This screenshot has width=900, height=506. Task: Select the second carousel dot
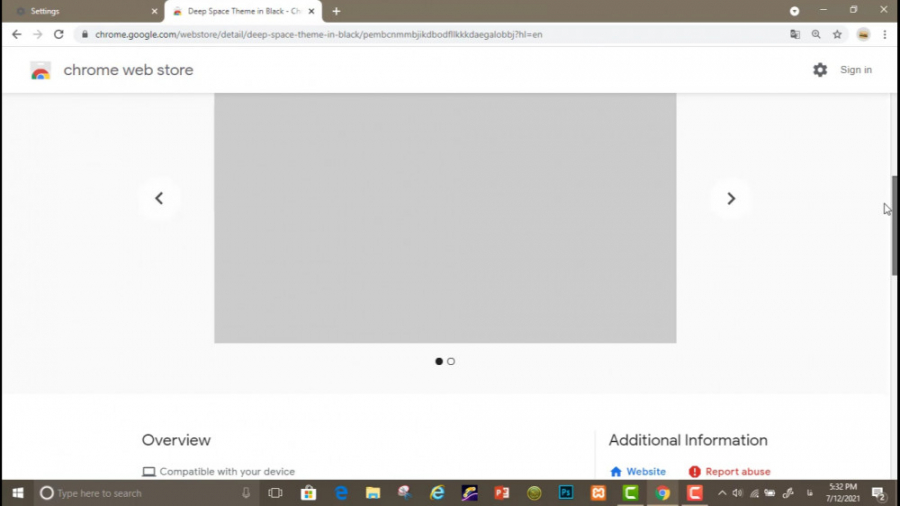tap(451, 361)
